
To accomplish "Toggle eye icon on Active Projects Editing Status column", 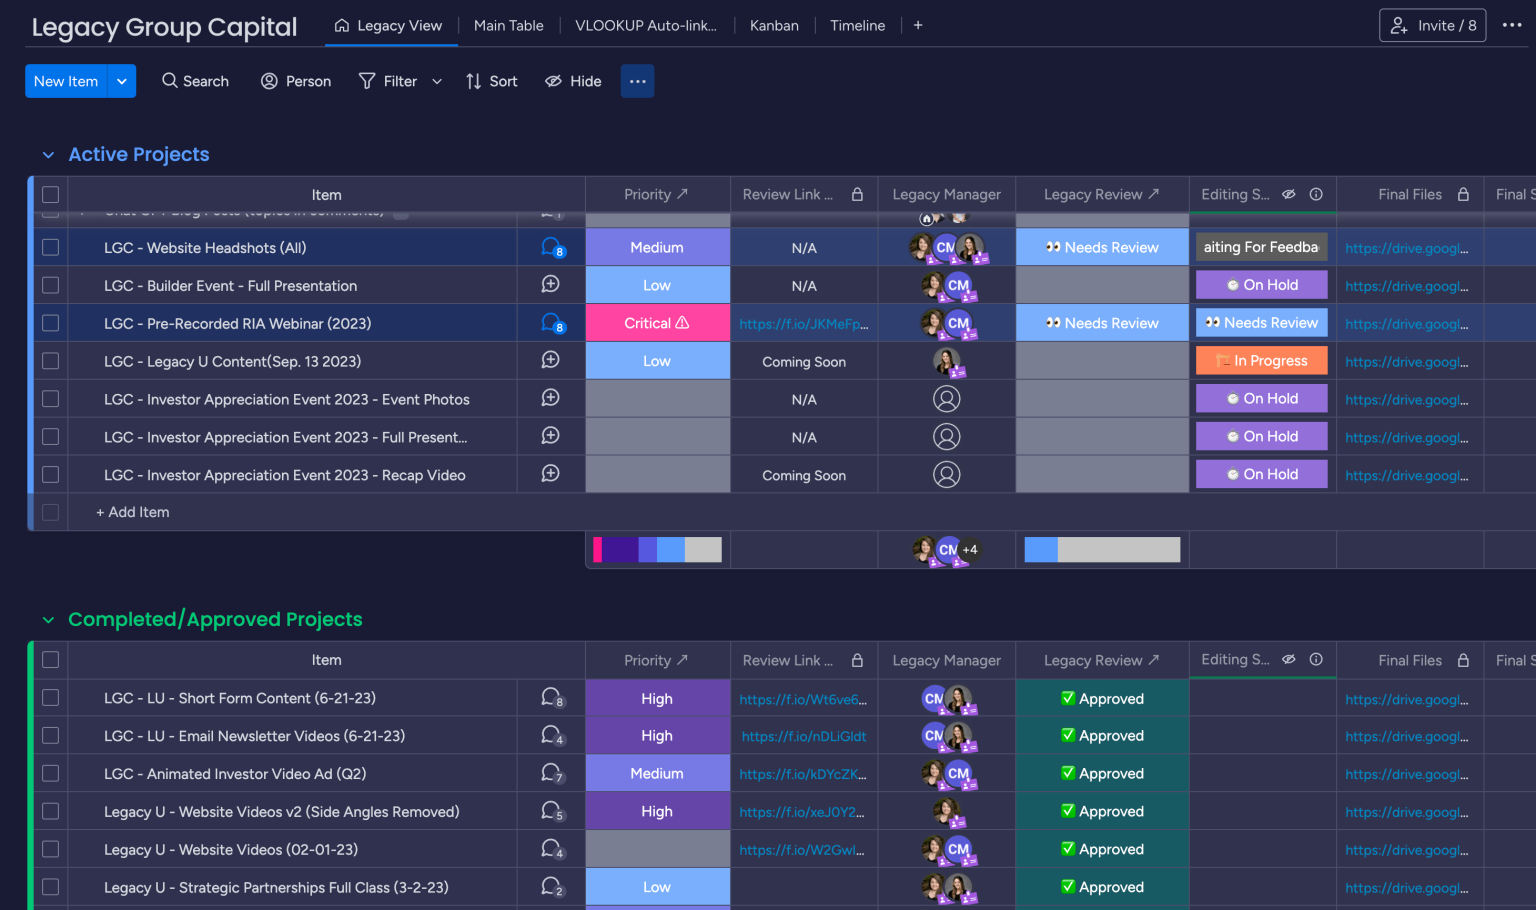I will click(x=1289, y=194).
